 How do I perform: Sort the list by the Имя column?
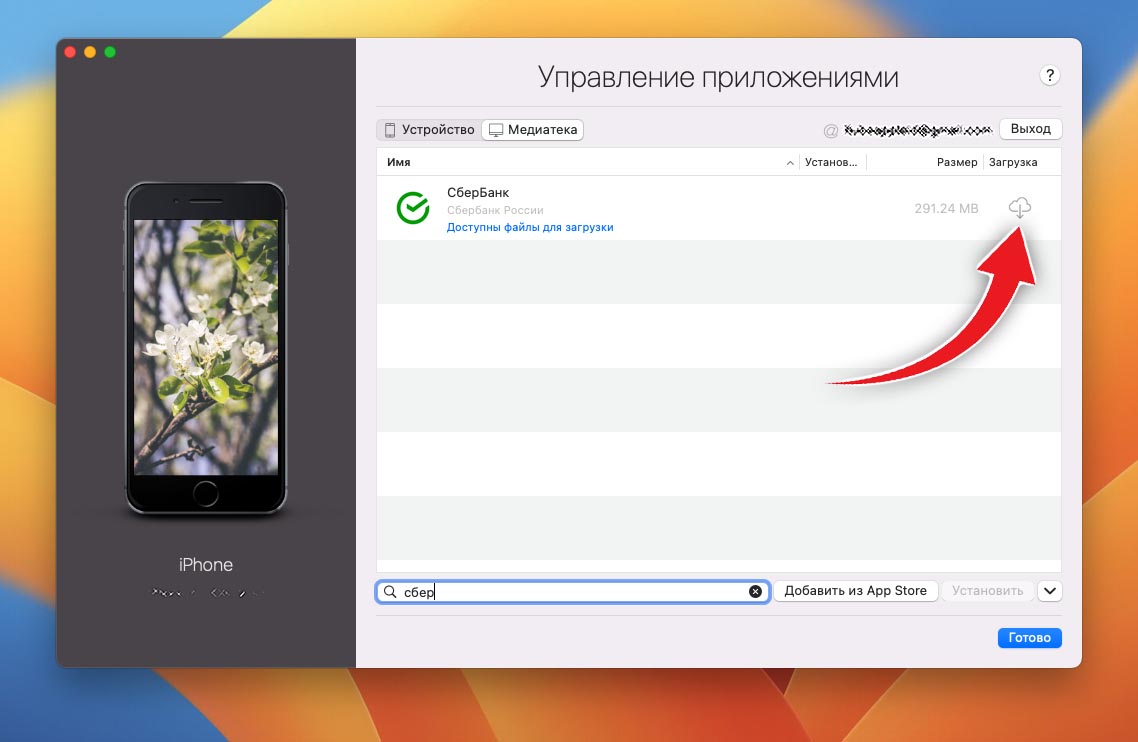398,162
